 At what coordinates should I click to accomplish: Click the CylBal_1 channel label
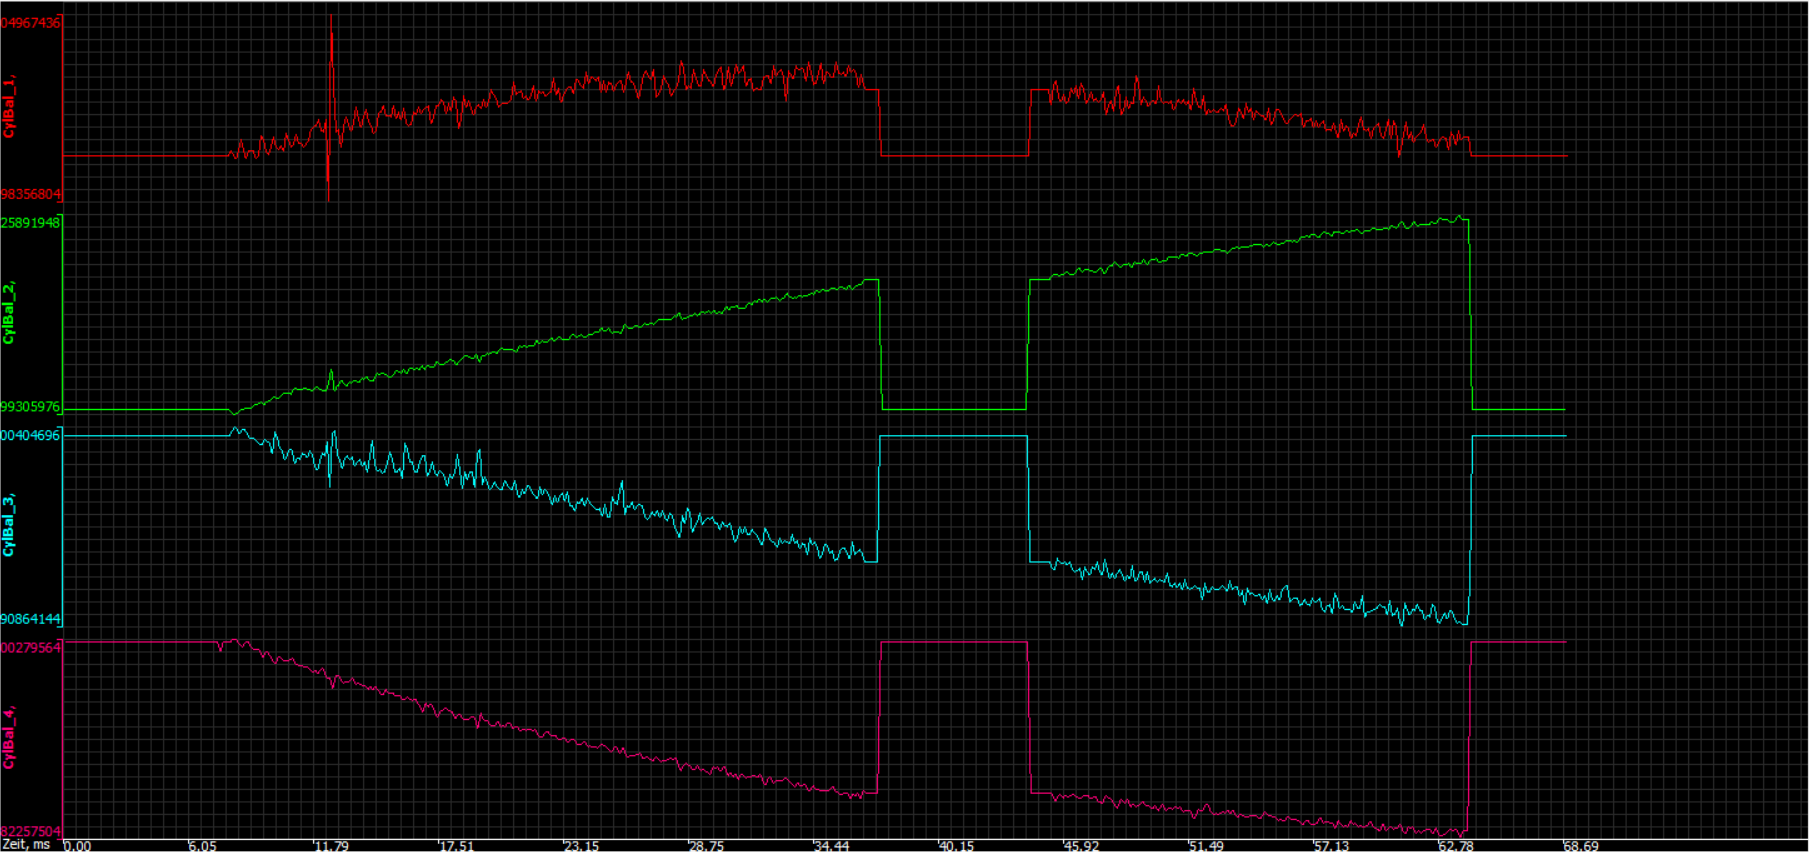click(9, 107)
